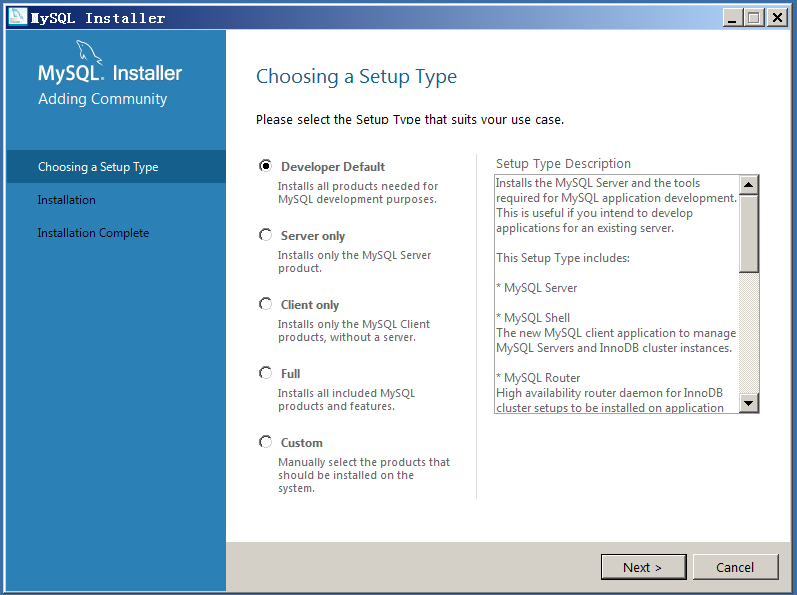The image size is (797, 595).
Task: Click the description scrollbar down arrow
Action: (749, 403)
